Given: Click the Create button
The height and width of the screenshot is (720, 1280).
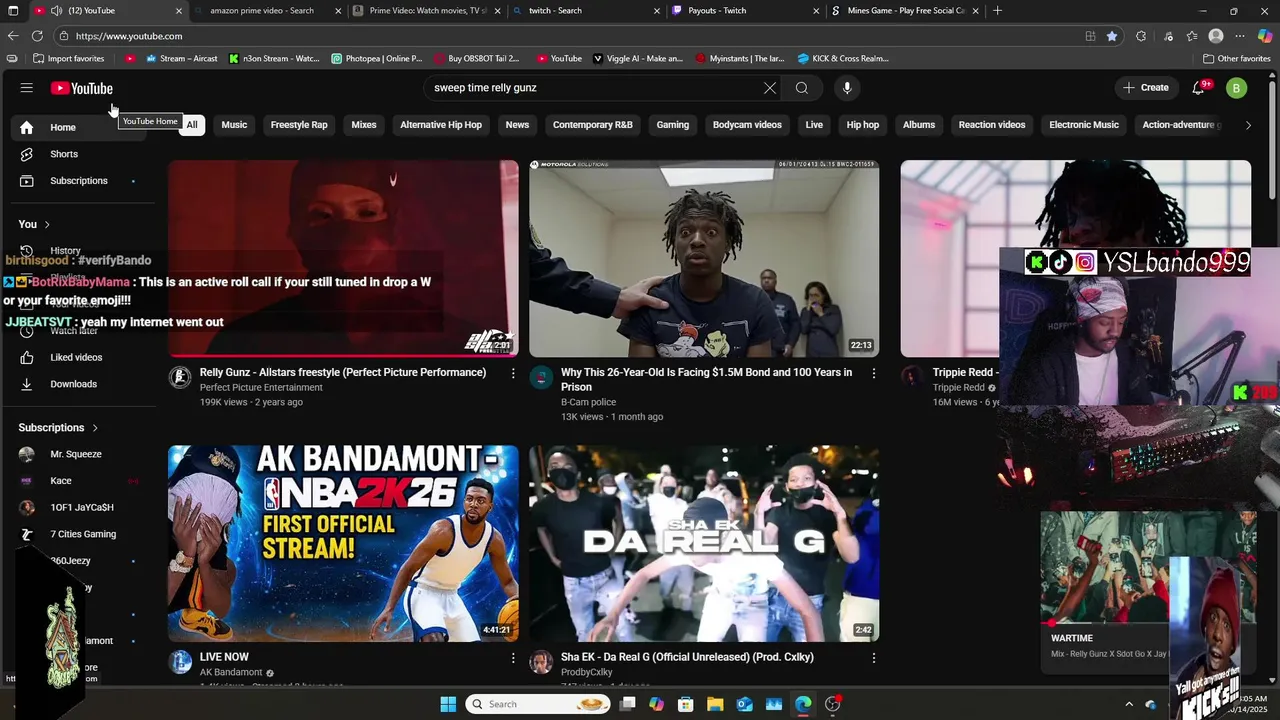Looking at the screenshot, I should click(1146, 88).
